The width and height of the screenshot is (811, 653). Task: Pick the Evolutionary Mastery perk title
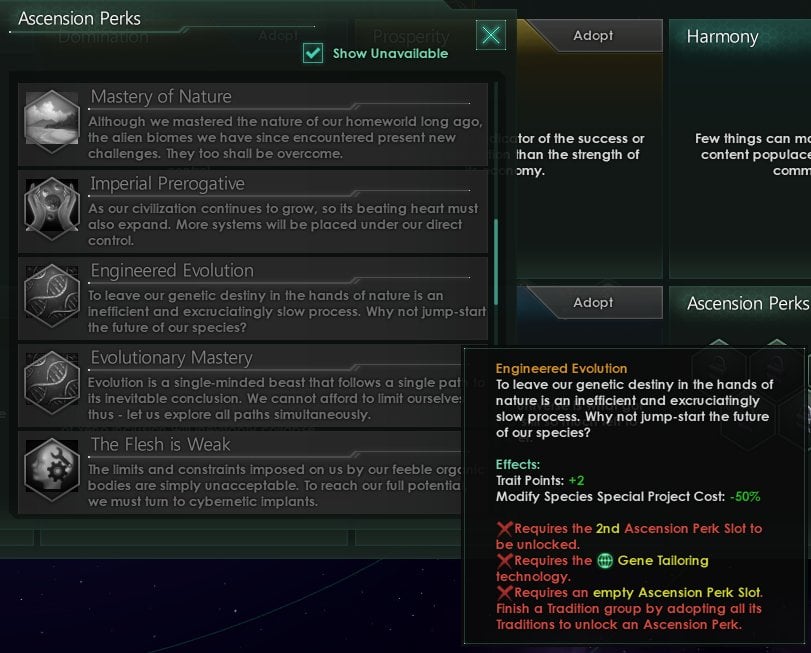[172, 357]
